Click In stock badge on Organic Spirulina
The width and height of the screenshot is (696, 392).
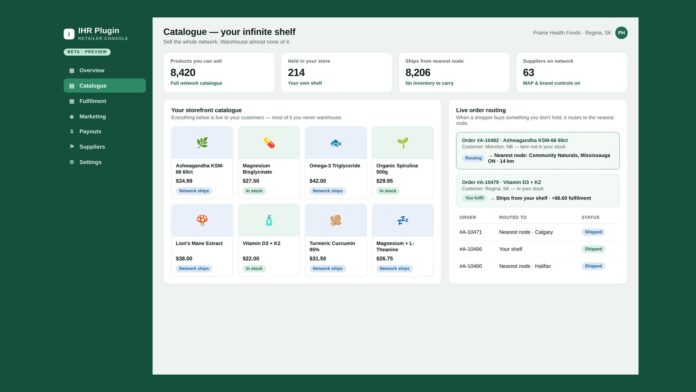coord(388,191)
